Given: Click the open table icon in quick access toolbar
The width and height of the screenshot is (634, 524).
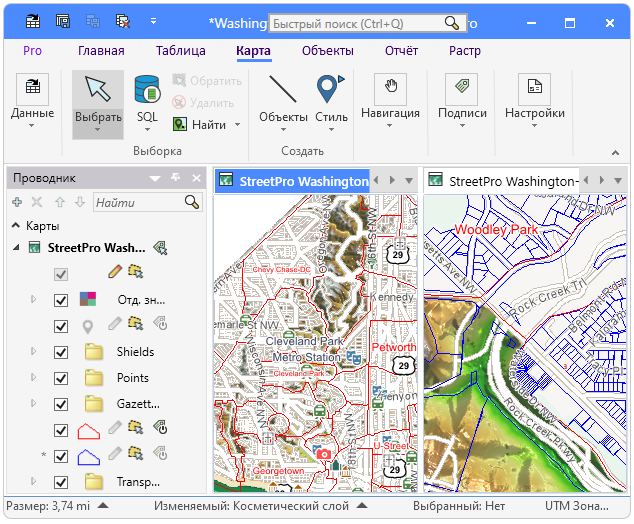Looking at the screenshot, I should point(33,21).
